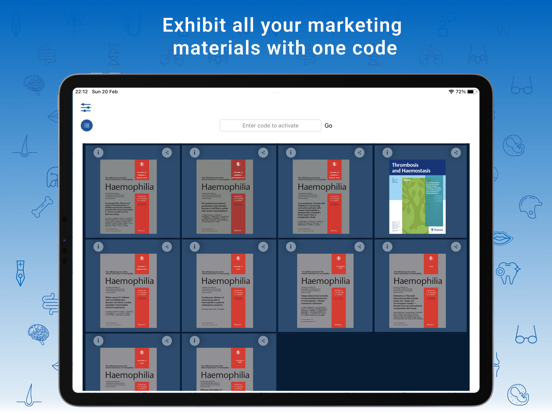Viewport: 552px width, 414px height.
Task: Open first-row second Haemophilia cover
Action: (x=225, y=197)
